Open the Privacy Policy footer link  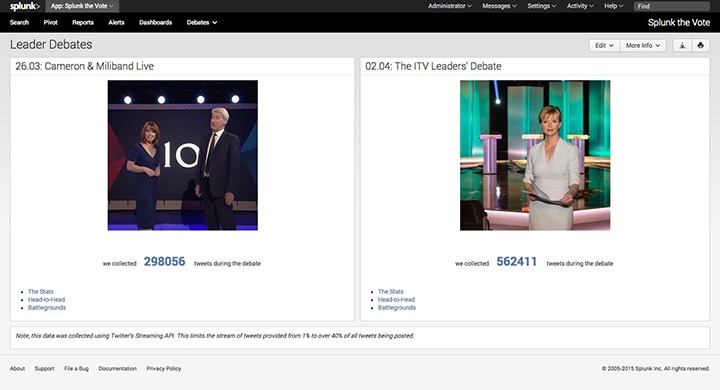pyautogui.click(x=164, y=368)
